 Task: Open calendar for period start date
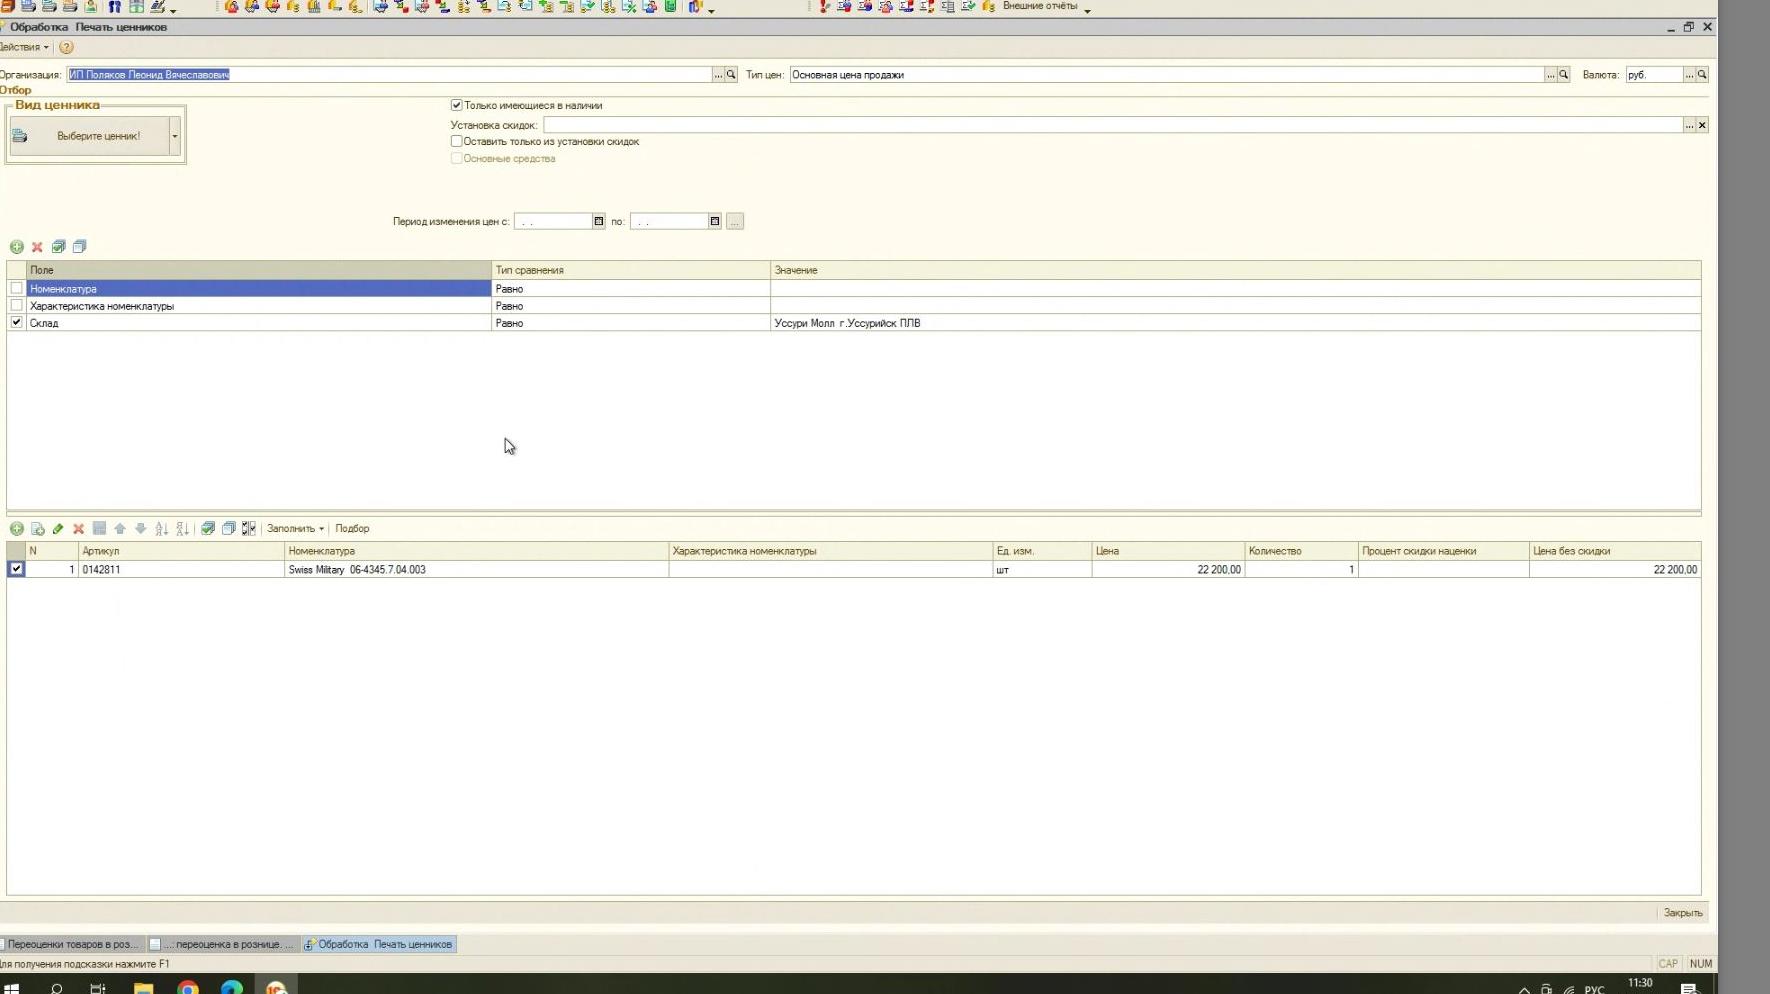point(599,222)
